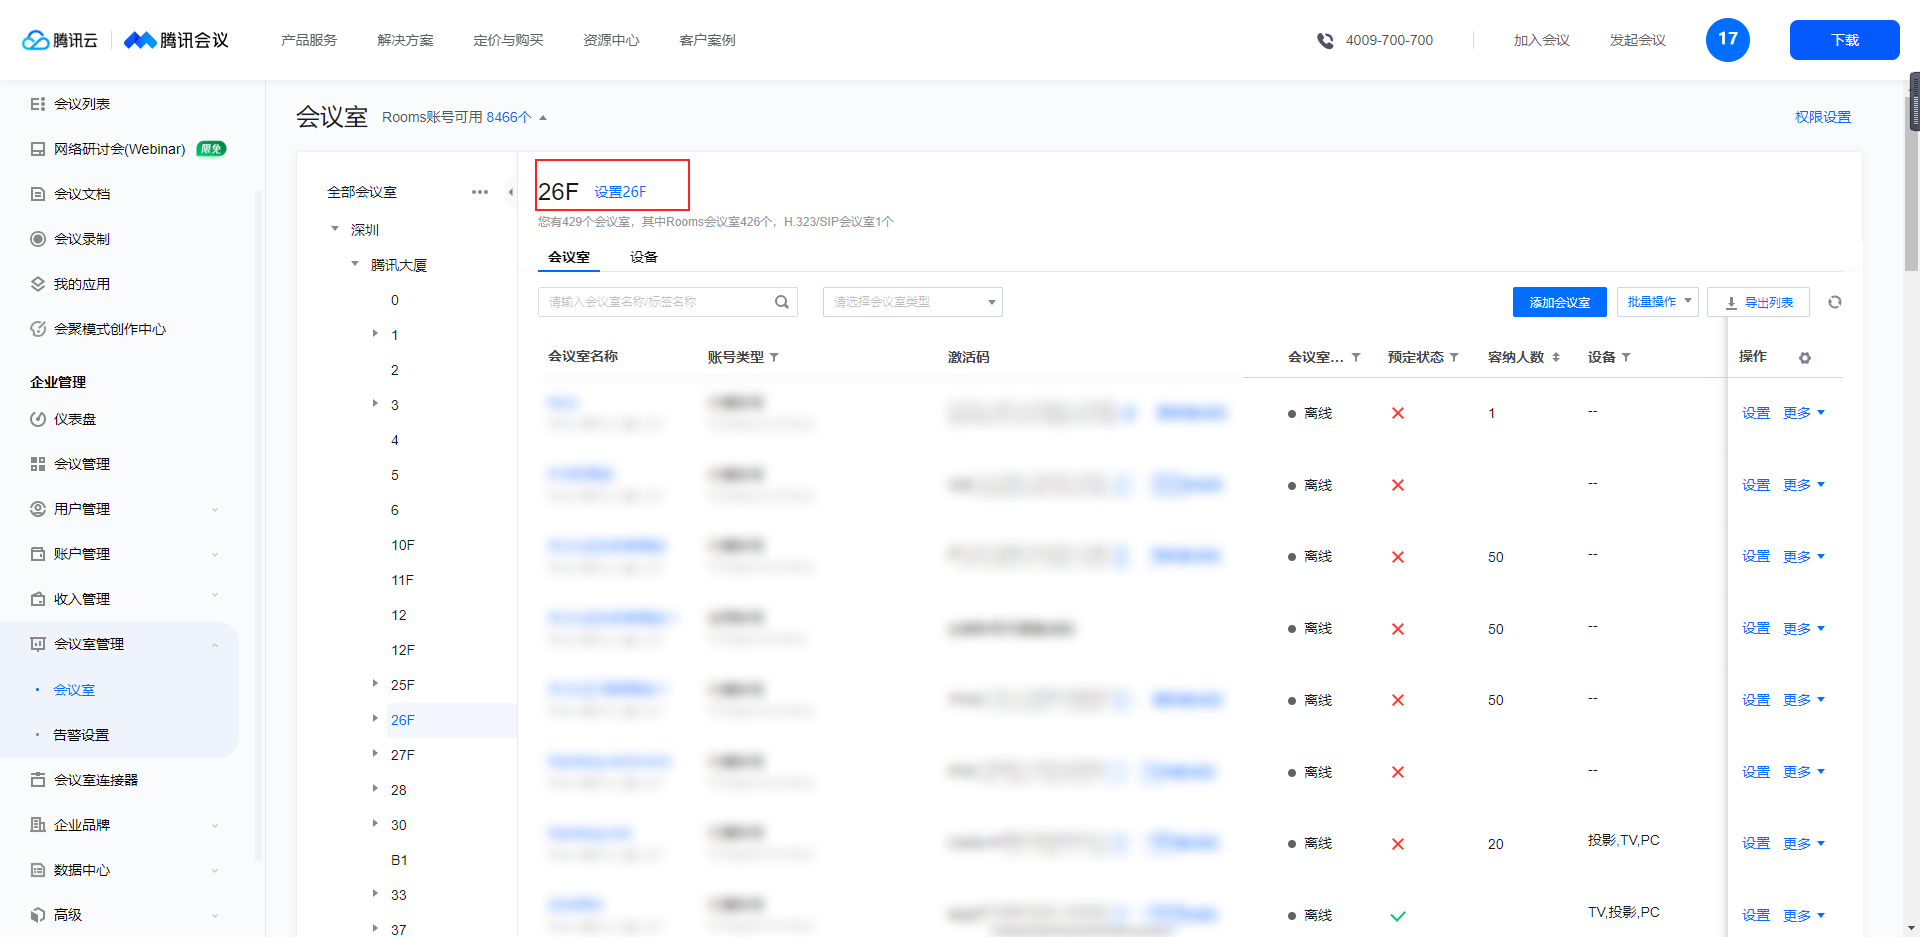Collapse the room tree panel arrow

click(511, 192)
